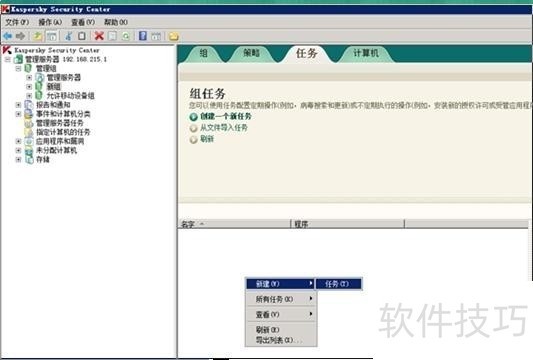Image resolution: width=533 pixels, height=360 pixels.
Task: Switch to the 组 tab
Action: [203, 53]
